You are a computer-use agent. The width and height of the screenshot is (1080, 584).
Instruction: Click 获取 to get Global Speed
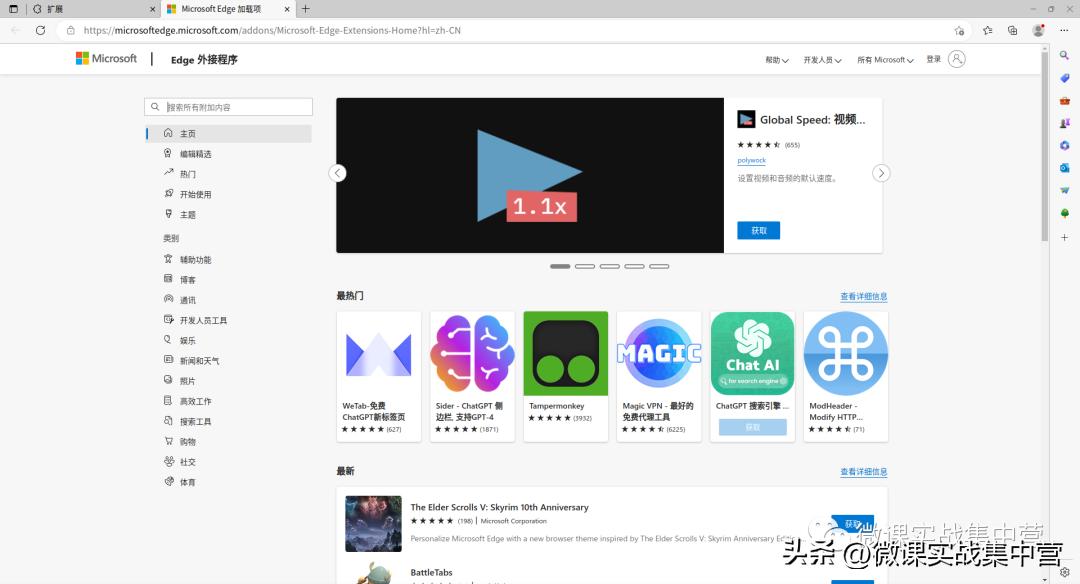click(757, 230)
